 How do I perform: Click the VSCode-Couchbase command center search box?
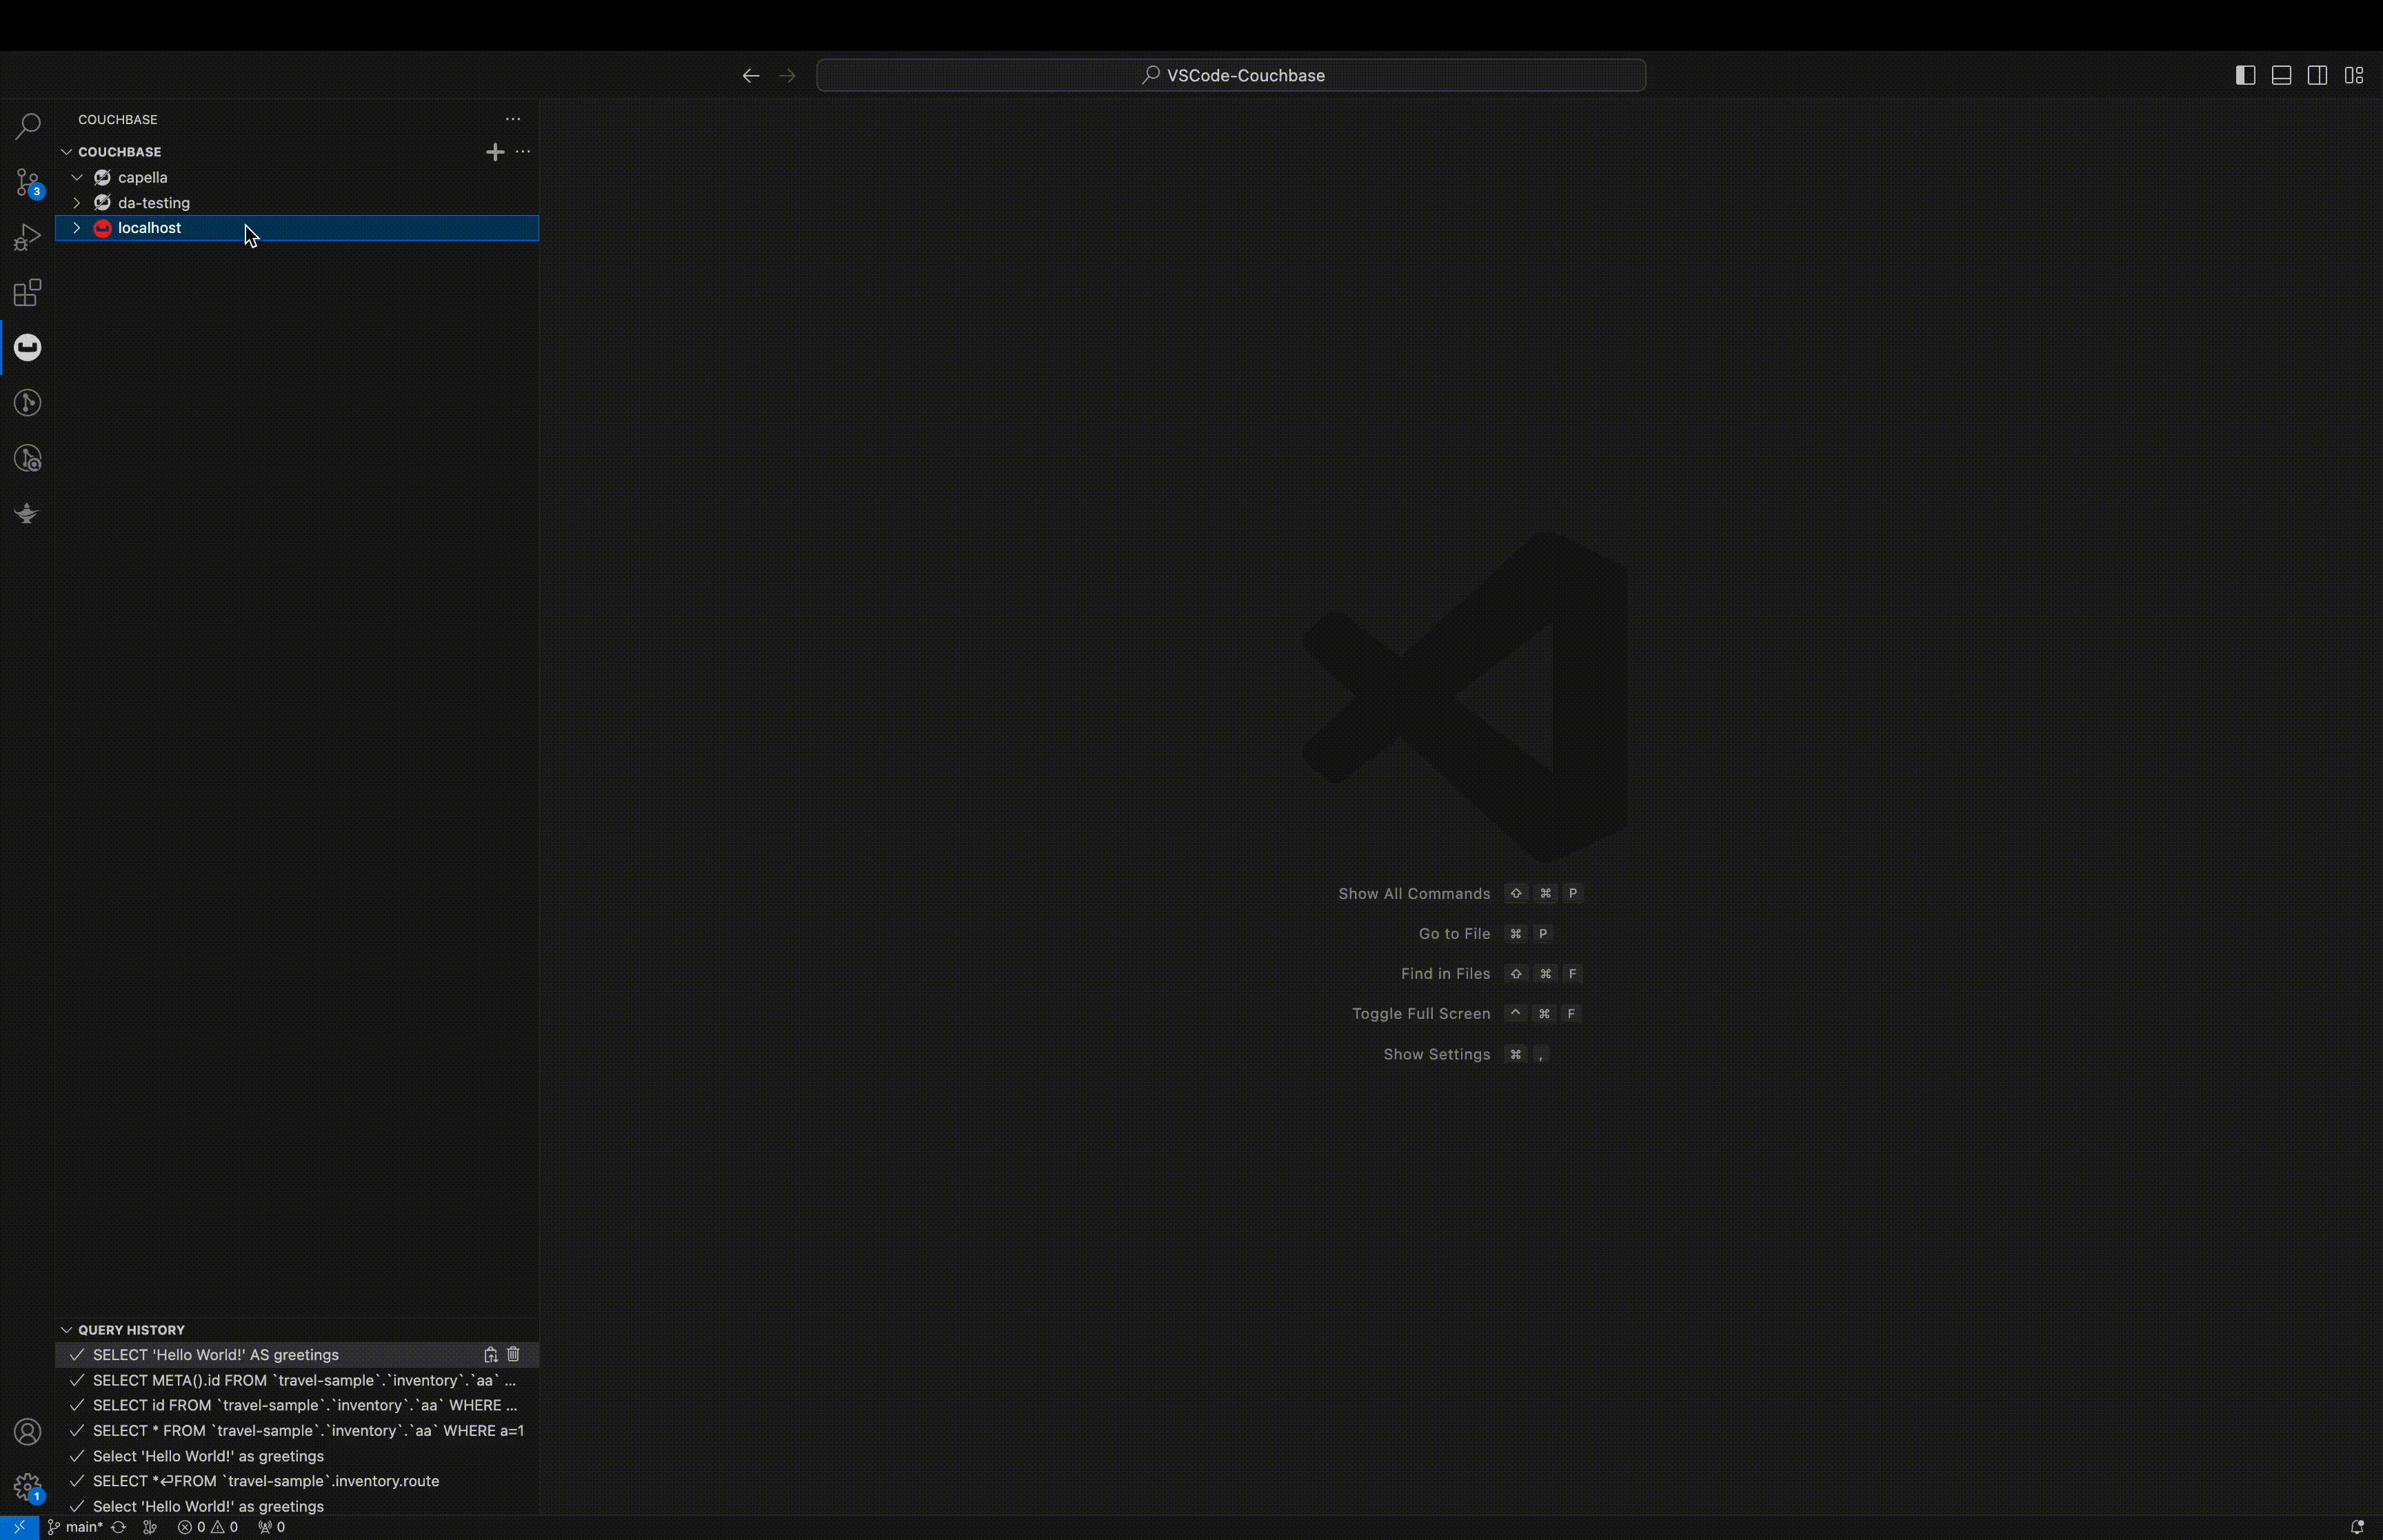click(x=1231, y=75)
